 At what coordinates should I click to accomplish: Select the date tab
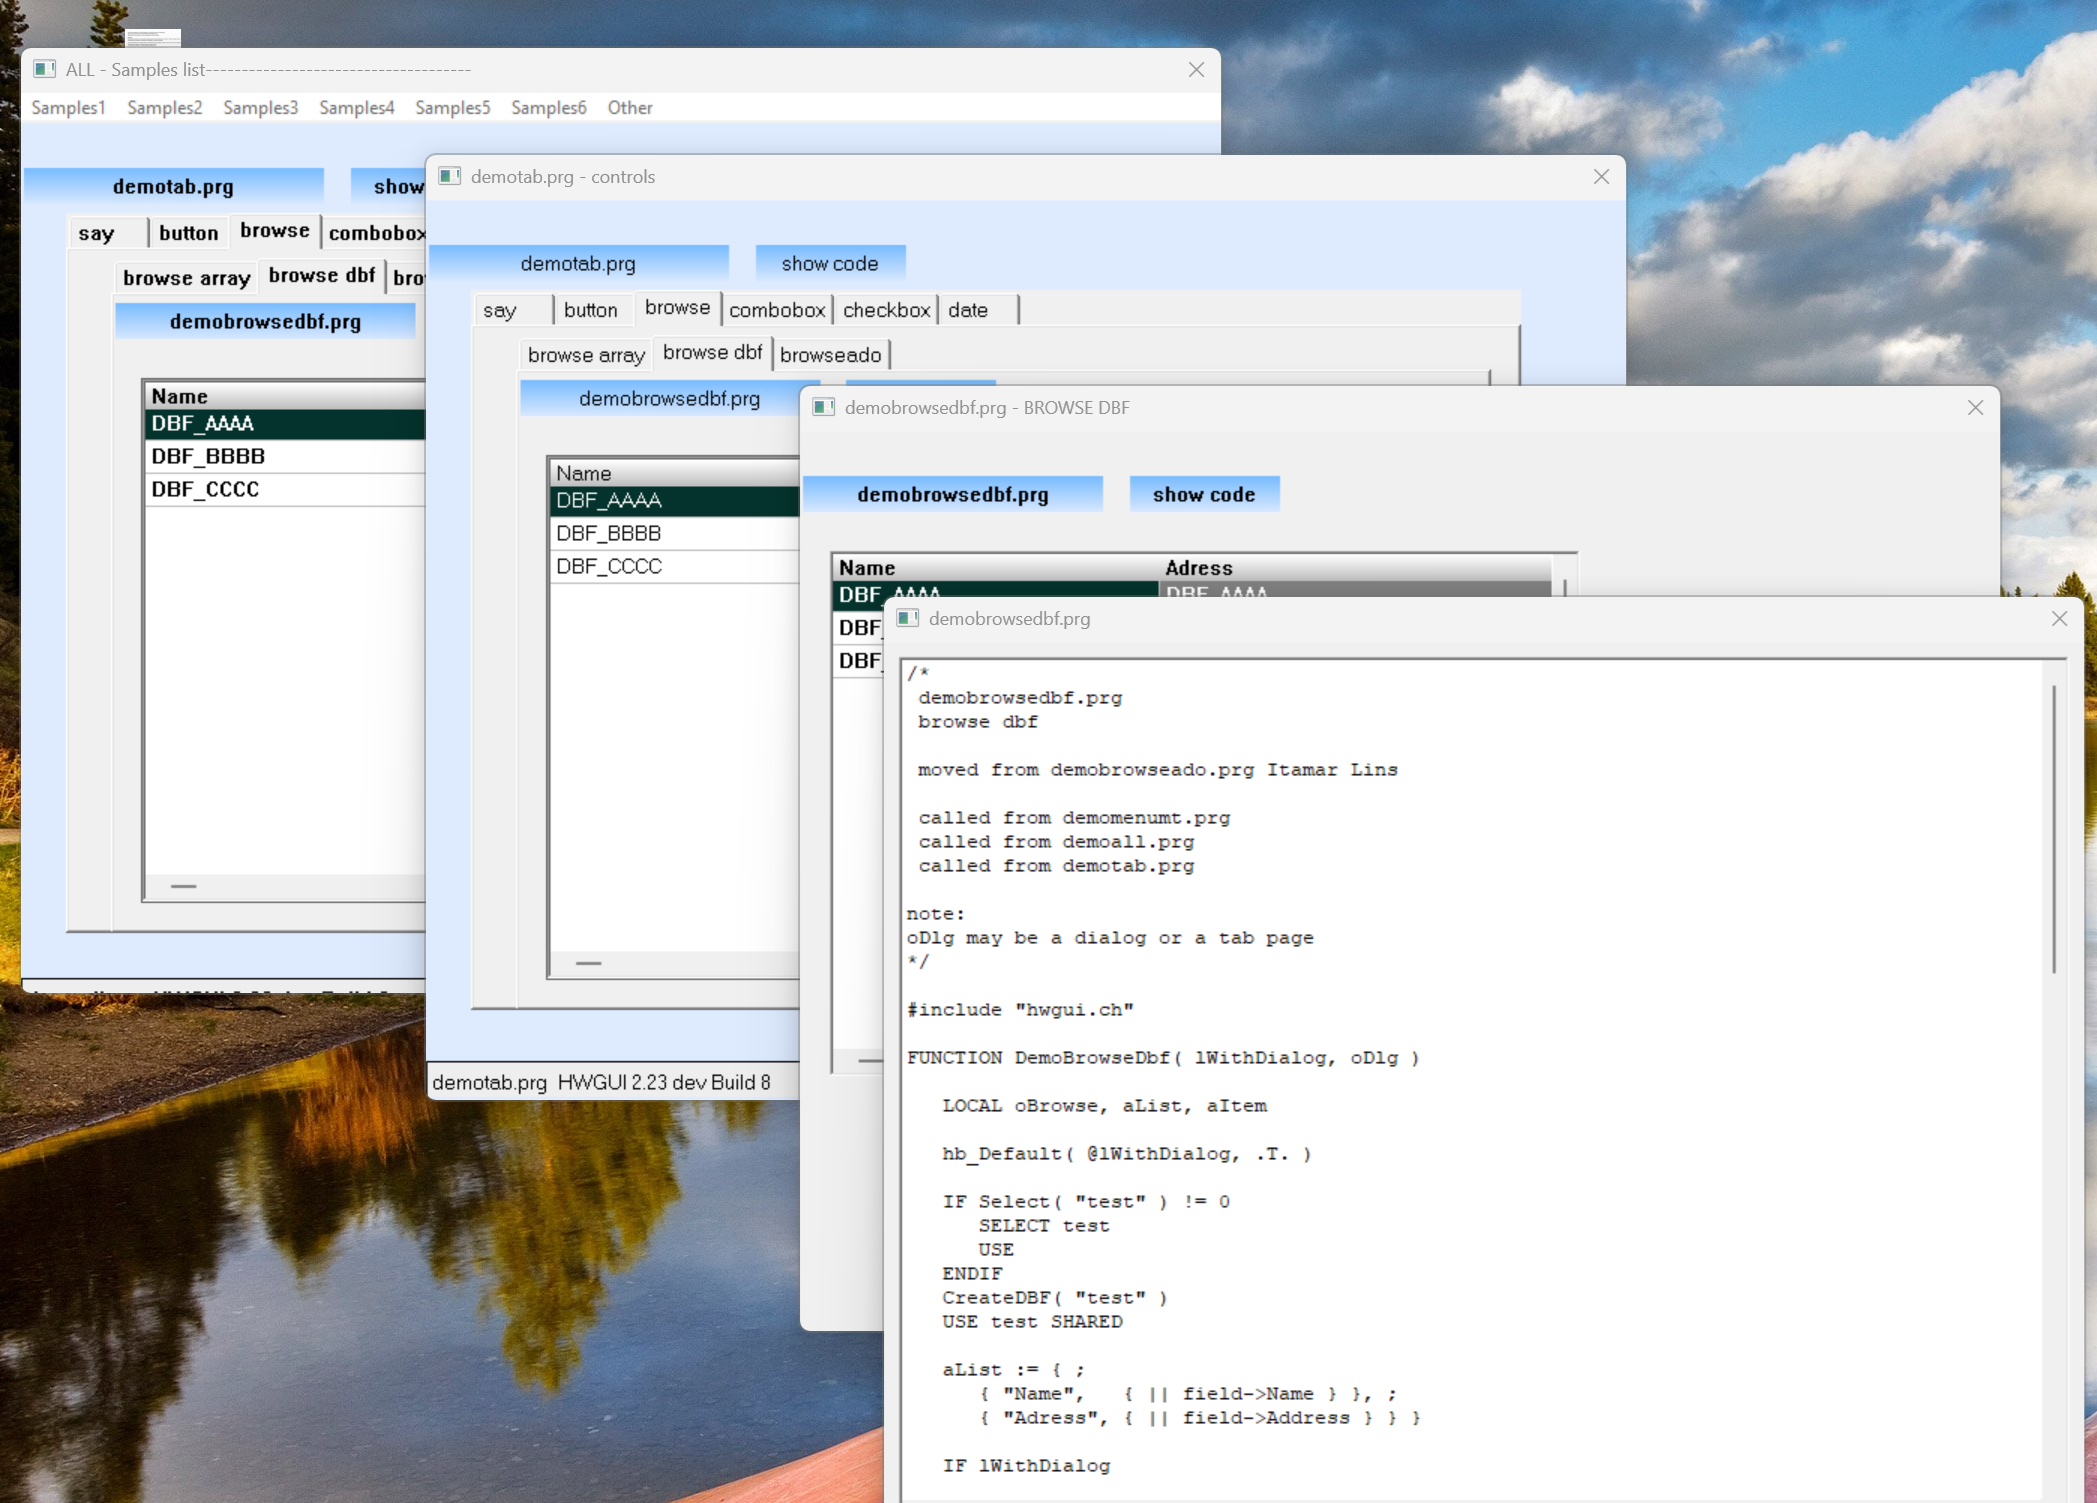click(968, 310)
